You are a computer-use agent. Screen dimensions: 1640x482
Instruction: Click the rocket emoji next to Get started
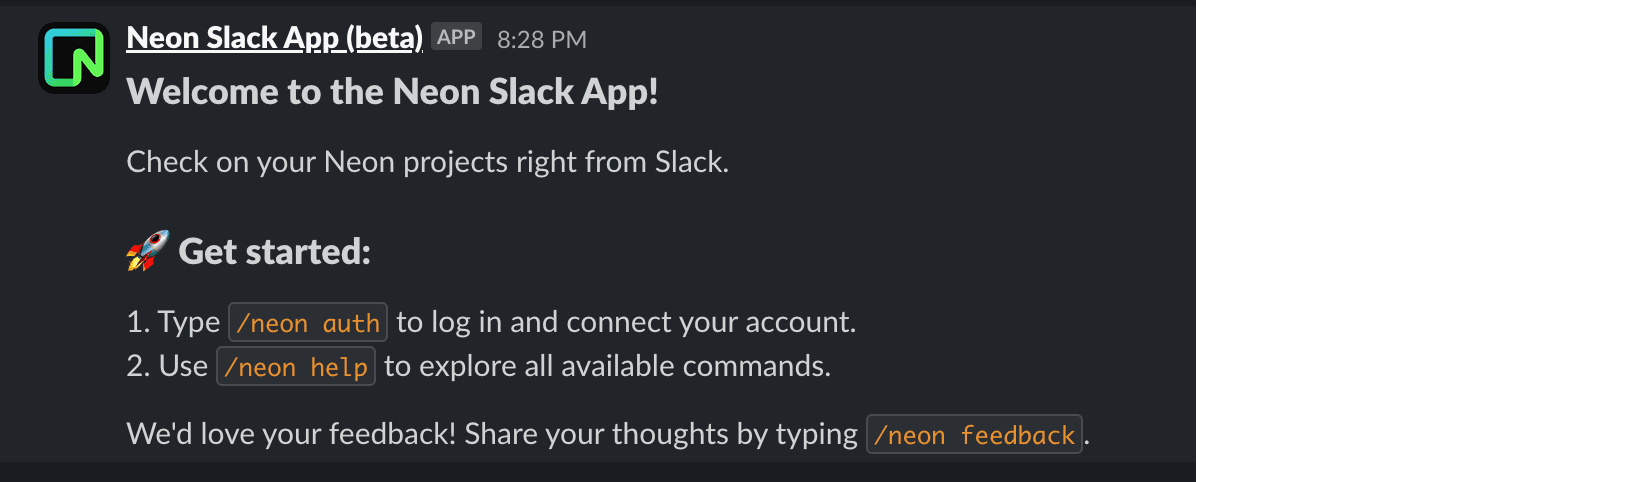click(147, 251)
